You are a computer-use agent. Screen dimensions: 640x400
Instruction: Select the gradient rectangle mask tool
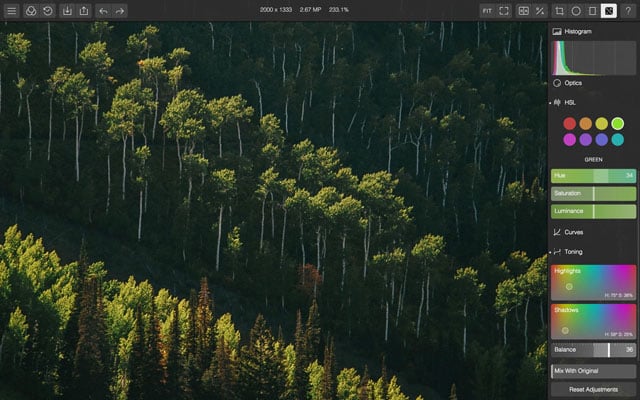pyautogui.click(x=592, y=11)
